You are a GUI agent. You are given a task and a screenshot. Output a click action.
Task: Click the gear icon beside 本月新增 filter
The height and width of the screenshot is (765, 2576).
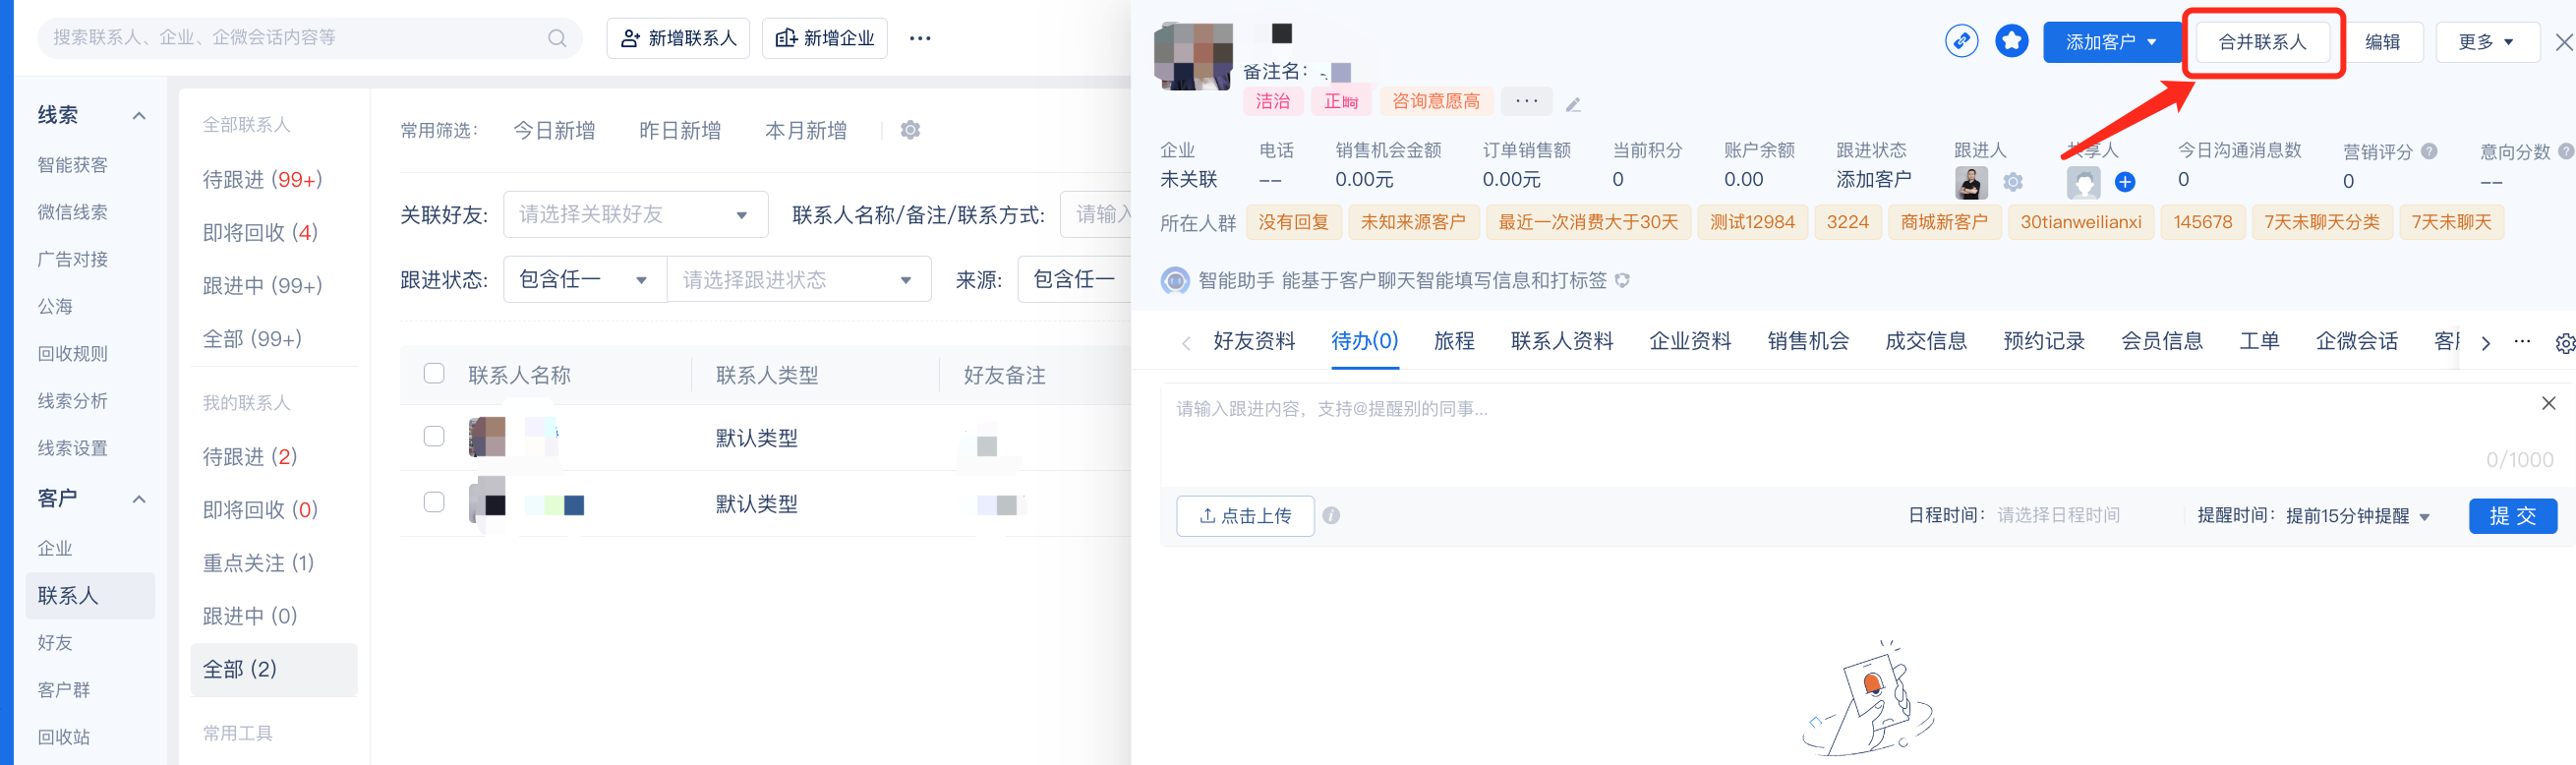tap(909, 130)
